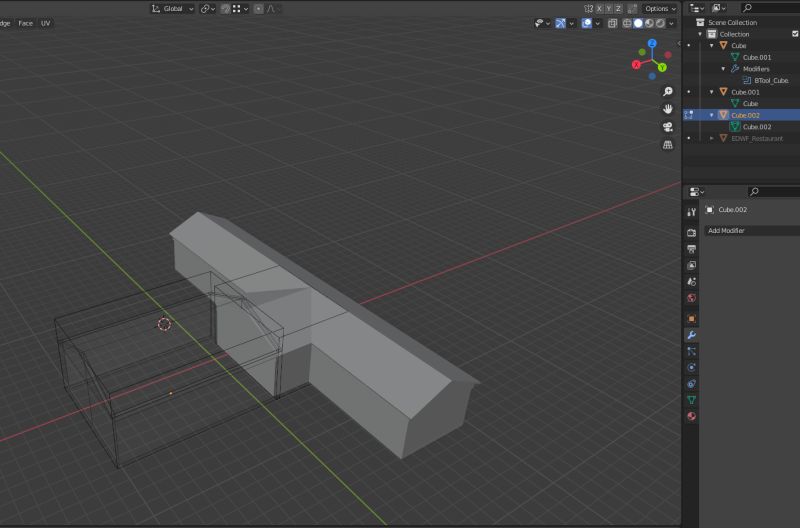Click the pan view hand icon
The width and height of the screenshot is (800, 528).
click(667, 109)
